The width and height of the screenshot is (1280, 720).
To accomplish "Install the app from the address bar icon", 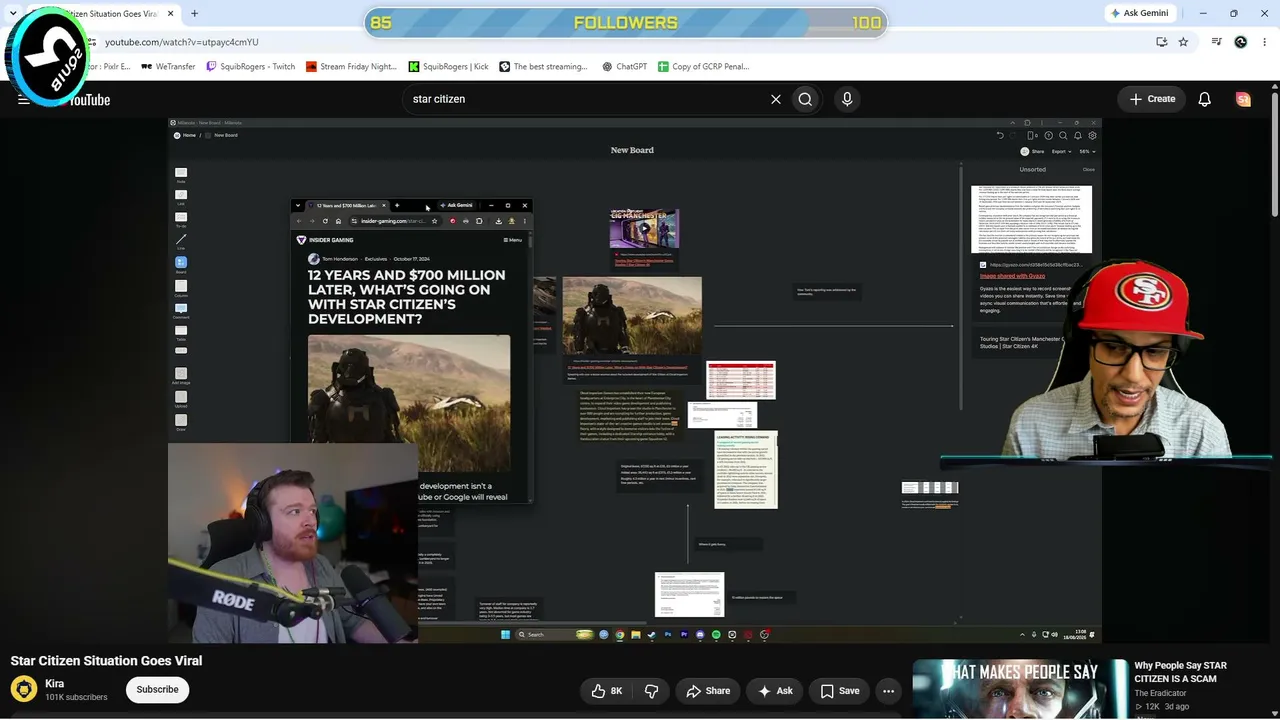I will [1161, 42].
